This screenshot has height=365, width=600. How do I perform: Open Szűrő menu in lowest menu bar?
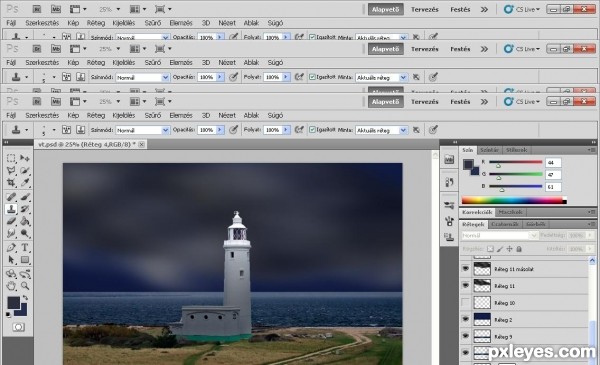153,116
